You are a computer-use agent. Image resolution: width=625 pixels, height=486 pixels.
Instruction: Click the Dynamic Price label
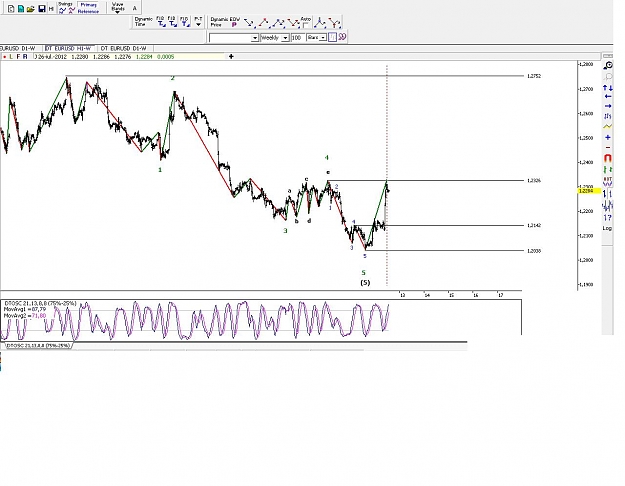coord(220,22)
